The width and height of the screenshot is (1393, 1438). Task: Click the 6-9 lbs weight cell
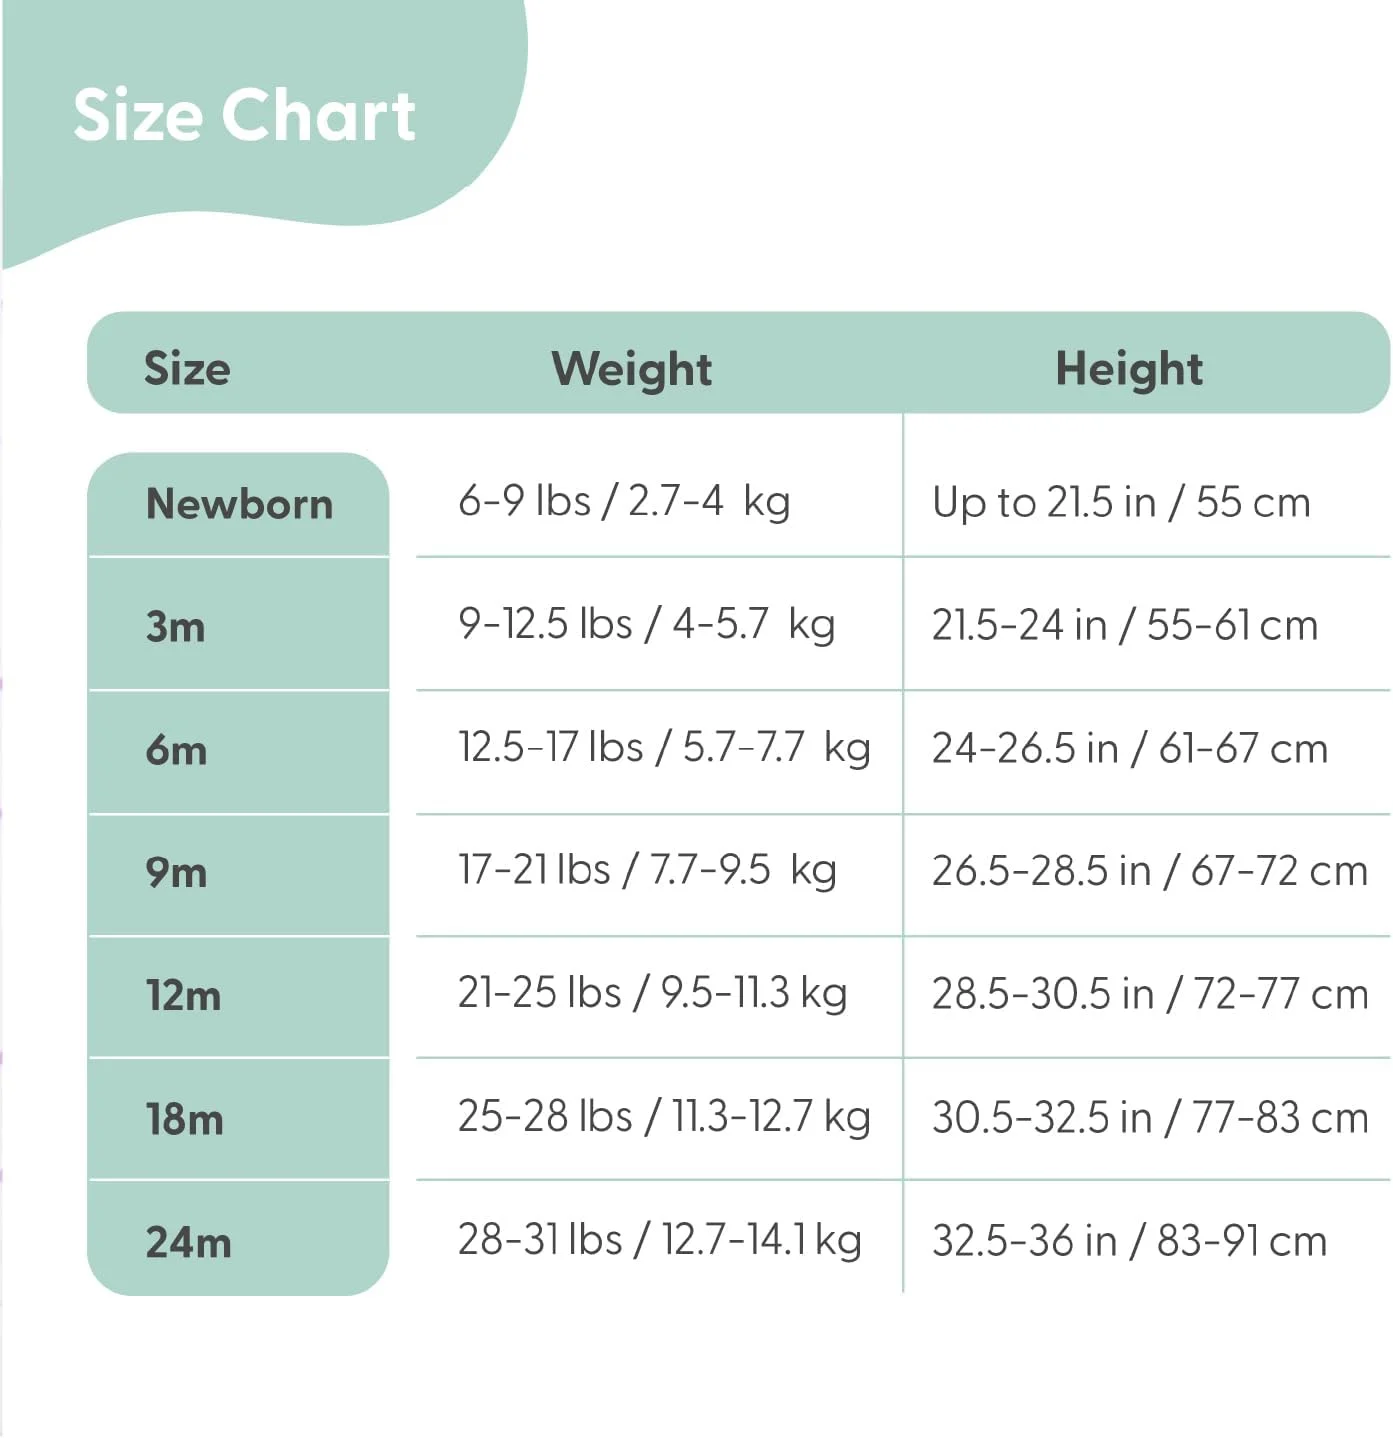click(x=624, y=501)
